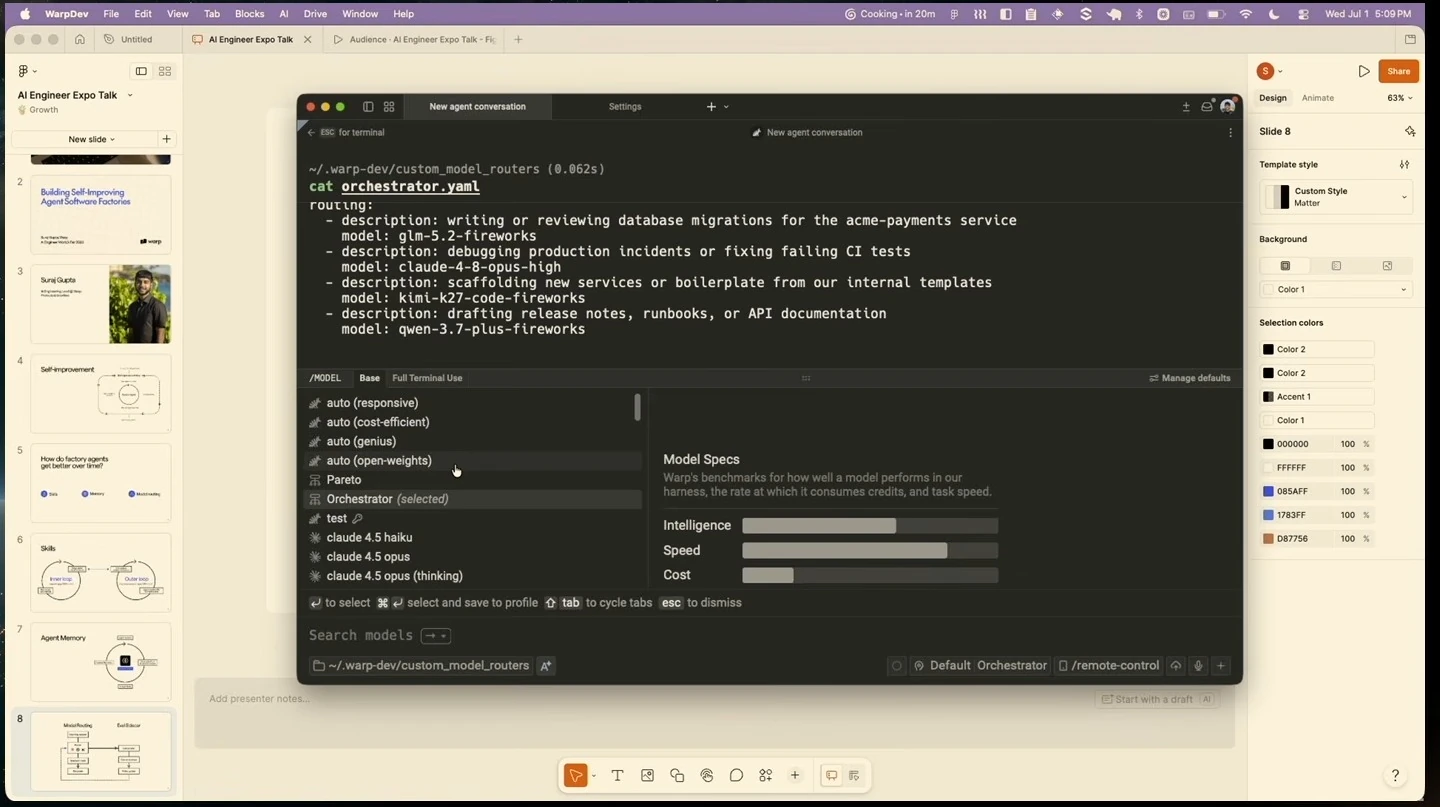This screenshot has height=807, width=1440.
Task: Open the Animate tab in Figma
Action: pos(1317,98)
